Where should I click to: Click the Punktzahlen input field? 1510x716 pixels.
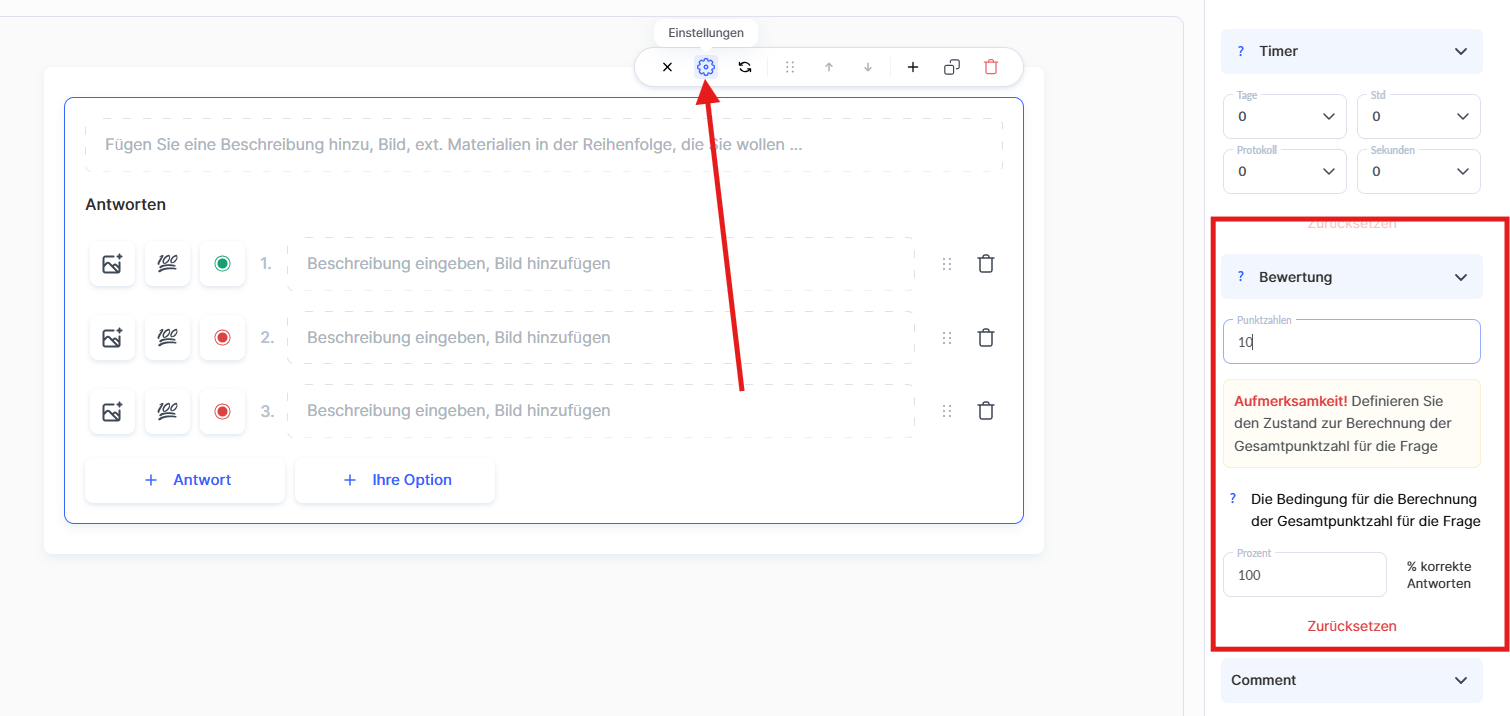click(1352, 342)
